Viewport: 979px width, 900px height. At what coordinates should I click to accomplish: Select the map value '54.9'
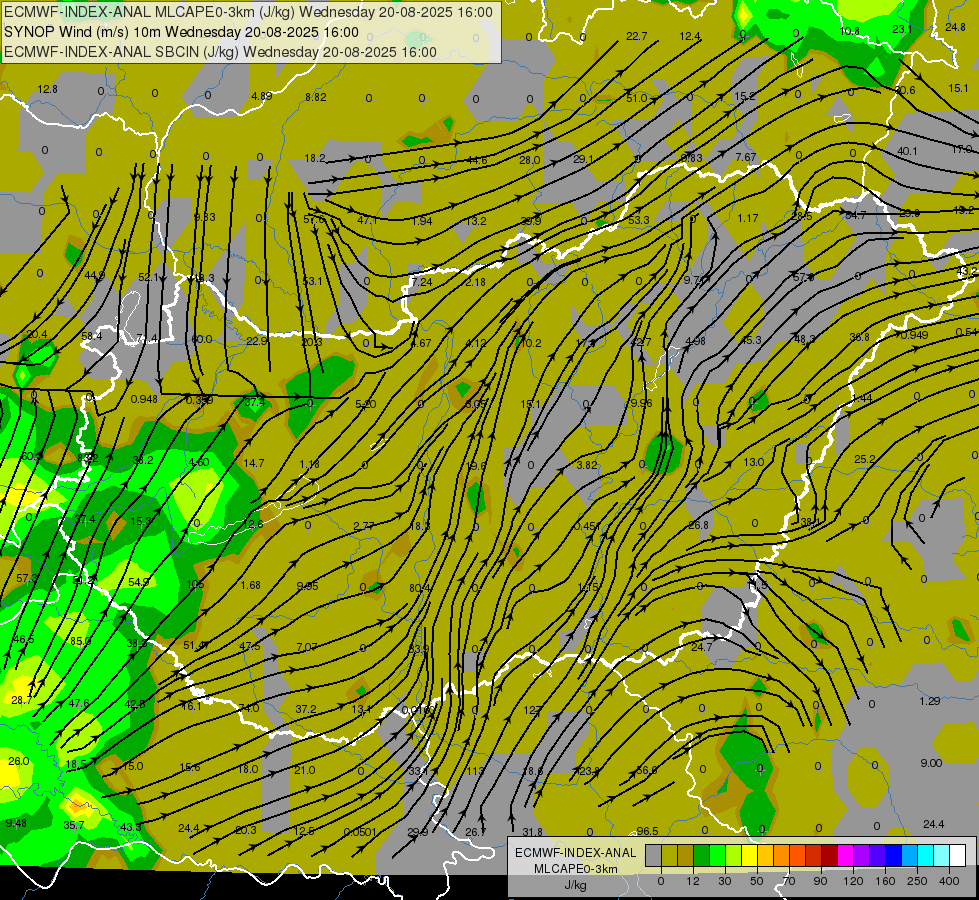(x=139, y=581)
